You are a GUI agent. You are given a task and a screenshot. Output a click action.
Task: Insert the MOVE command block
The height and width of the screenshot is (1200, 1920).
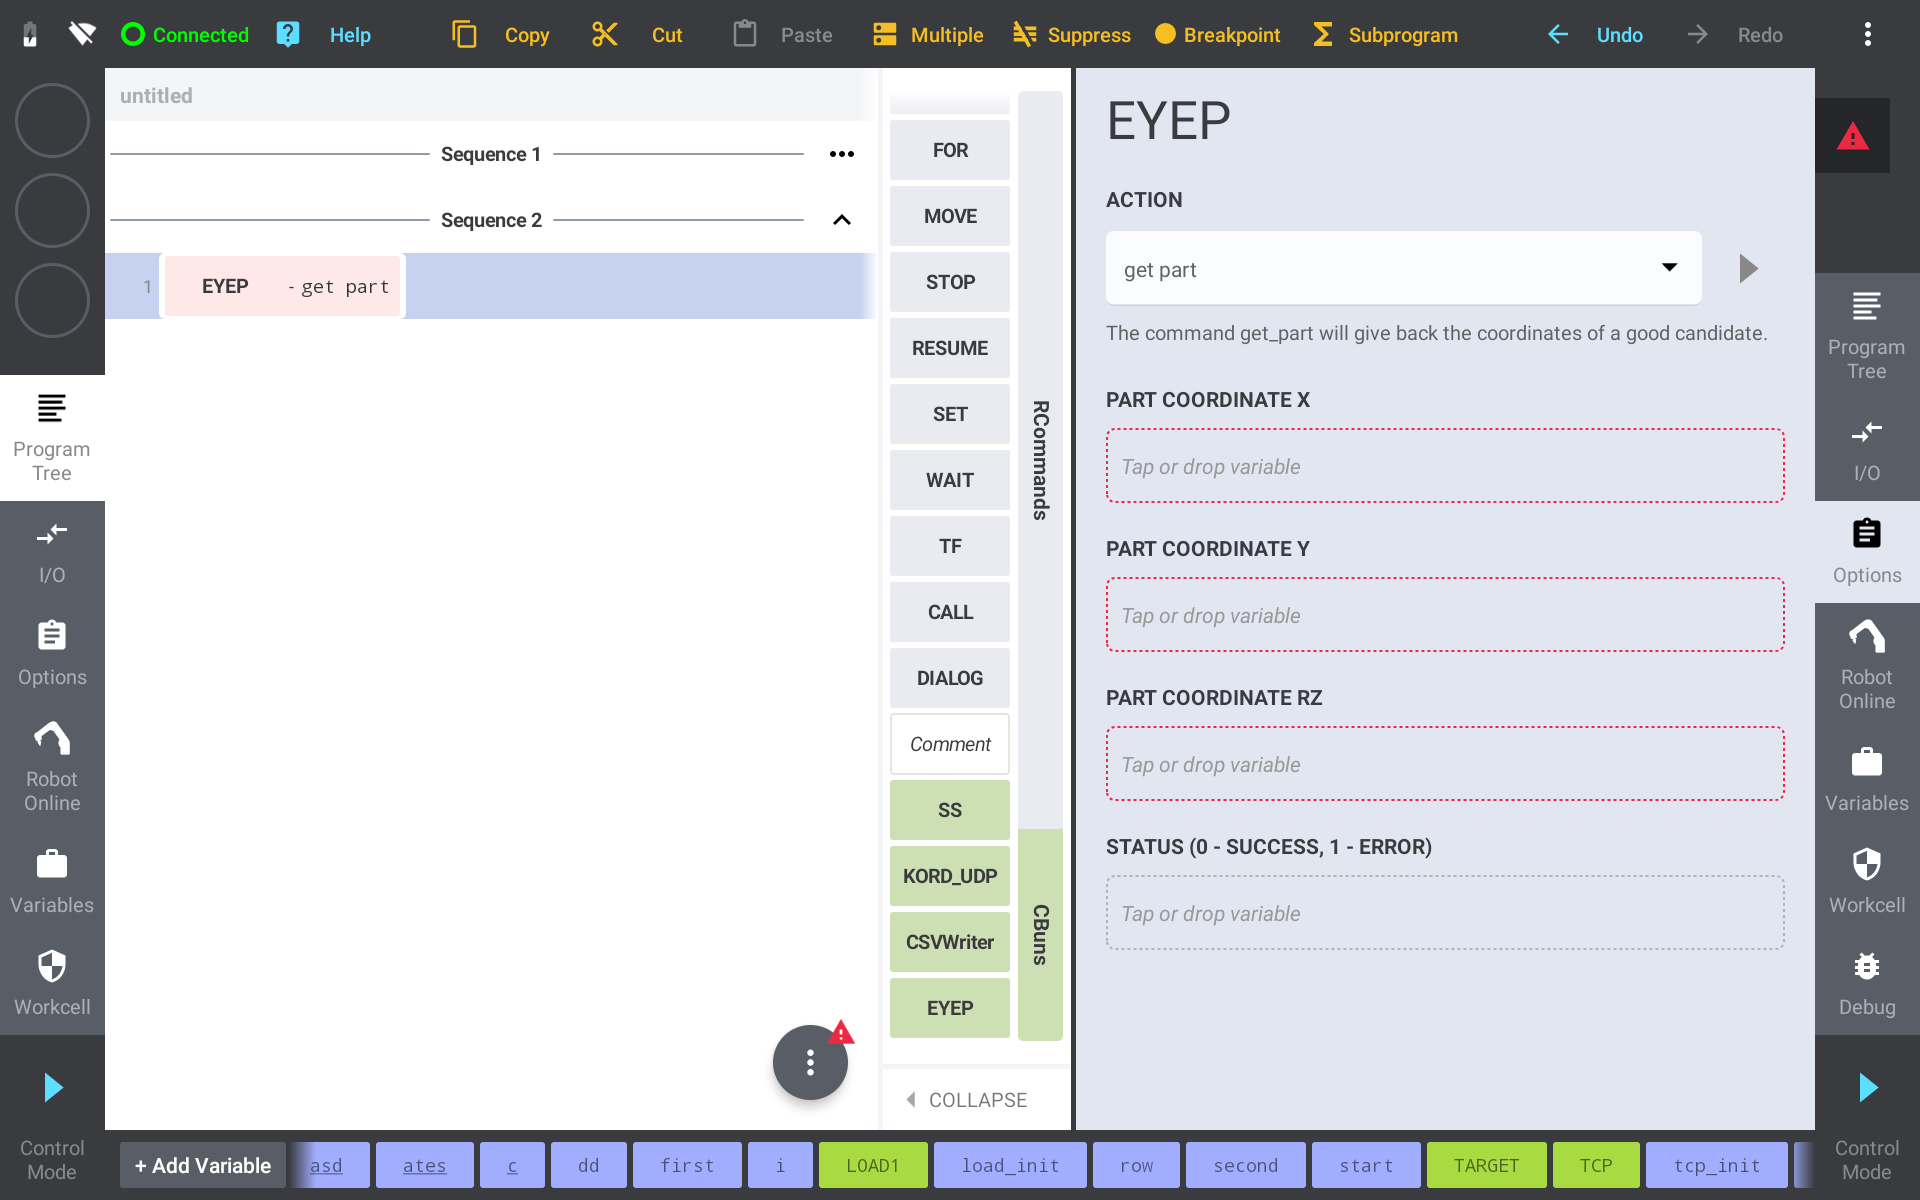click(949, 216)
